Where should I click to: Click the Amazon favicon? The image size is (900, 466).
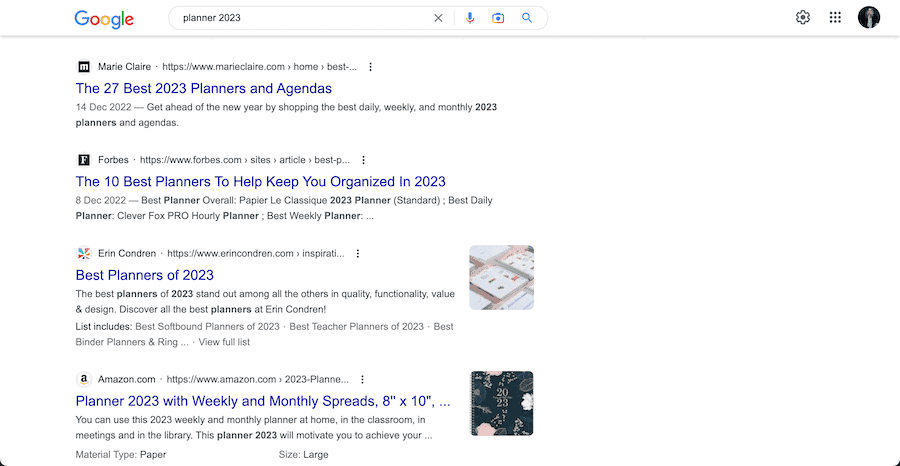[84, 379]
